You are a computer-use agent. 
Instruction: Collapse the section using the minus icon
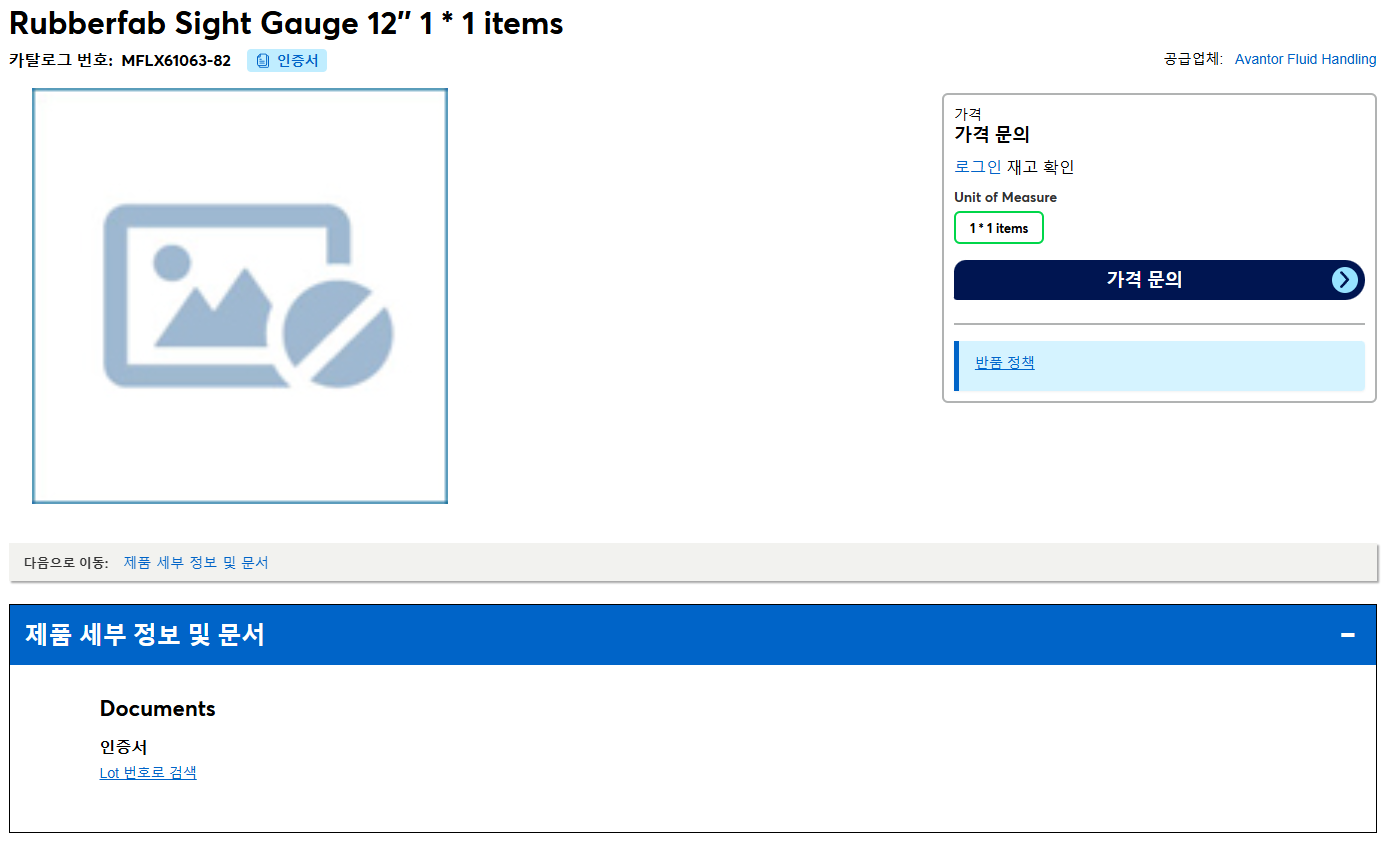(1348, 635)
